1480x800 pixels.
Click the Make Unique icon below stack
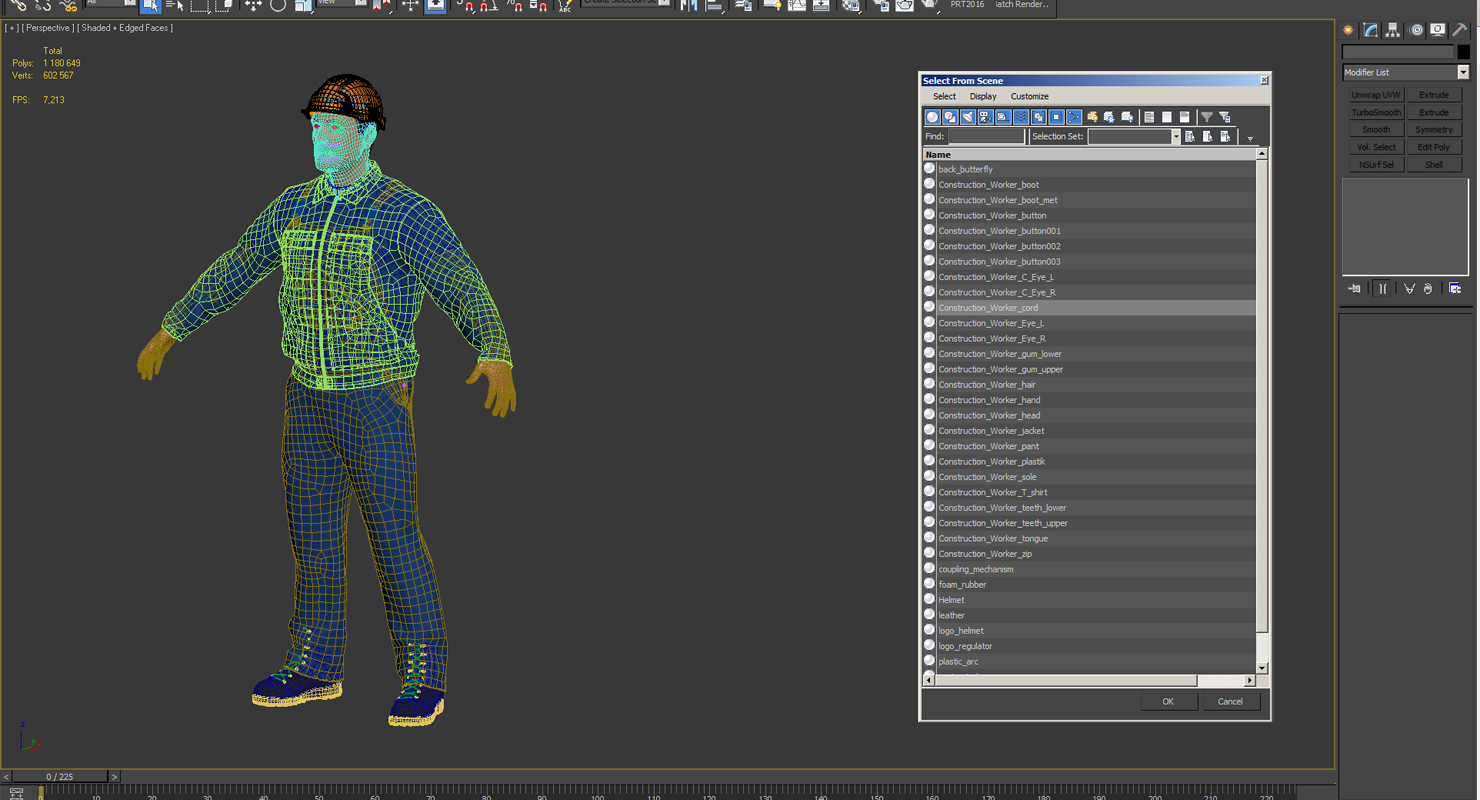pos(1409,289)
